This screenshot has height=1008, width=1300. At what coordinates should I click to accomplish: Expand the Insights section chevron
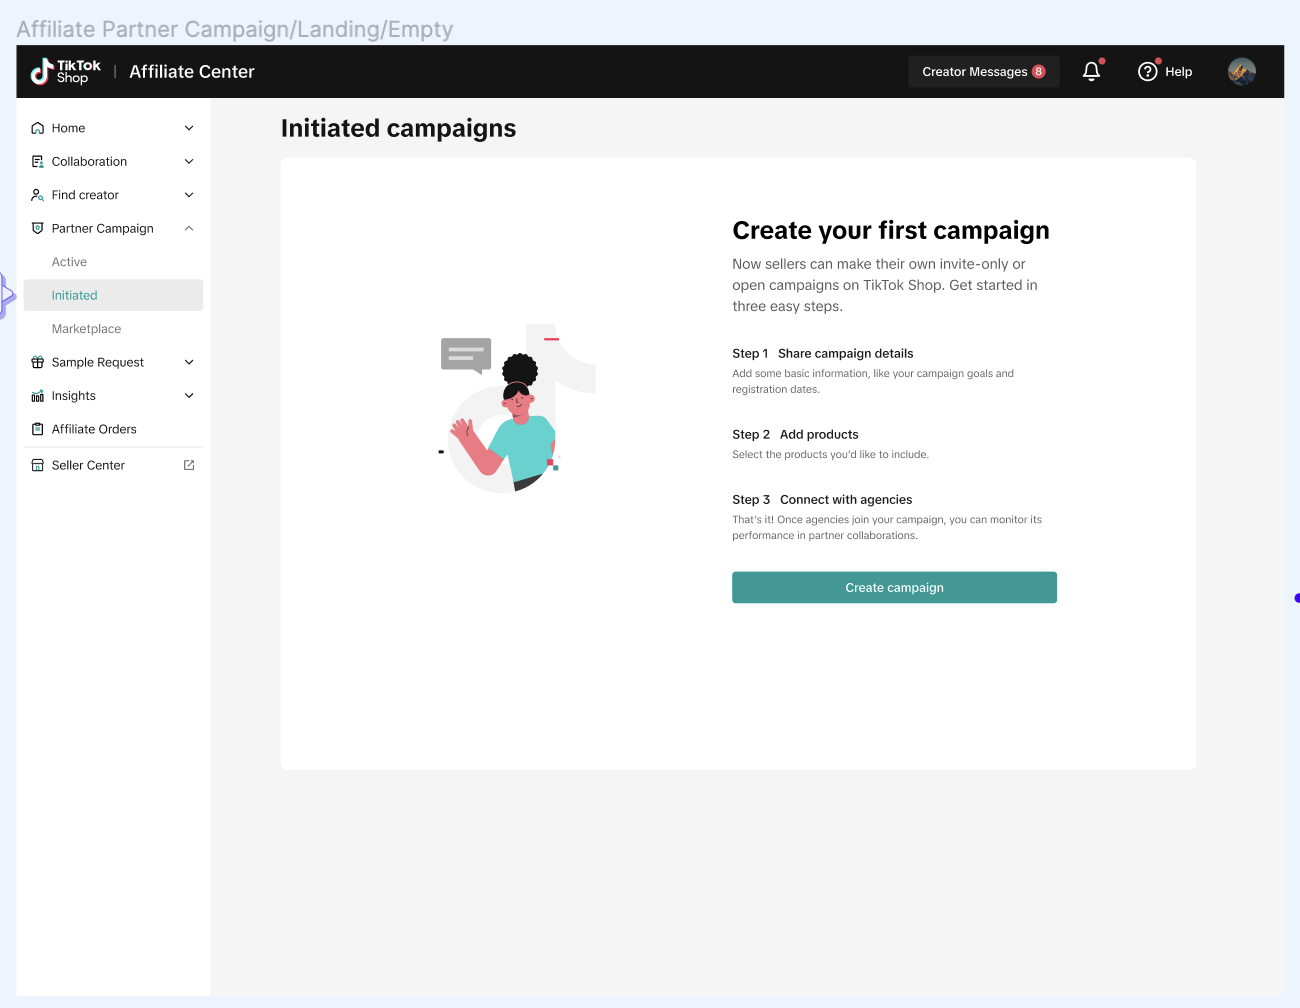pos(189,396)
